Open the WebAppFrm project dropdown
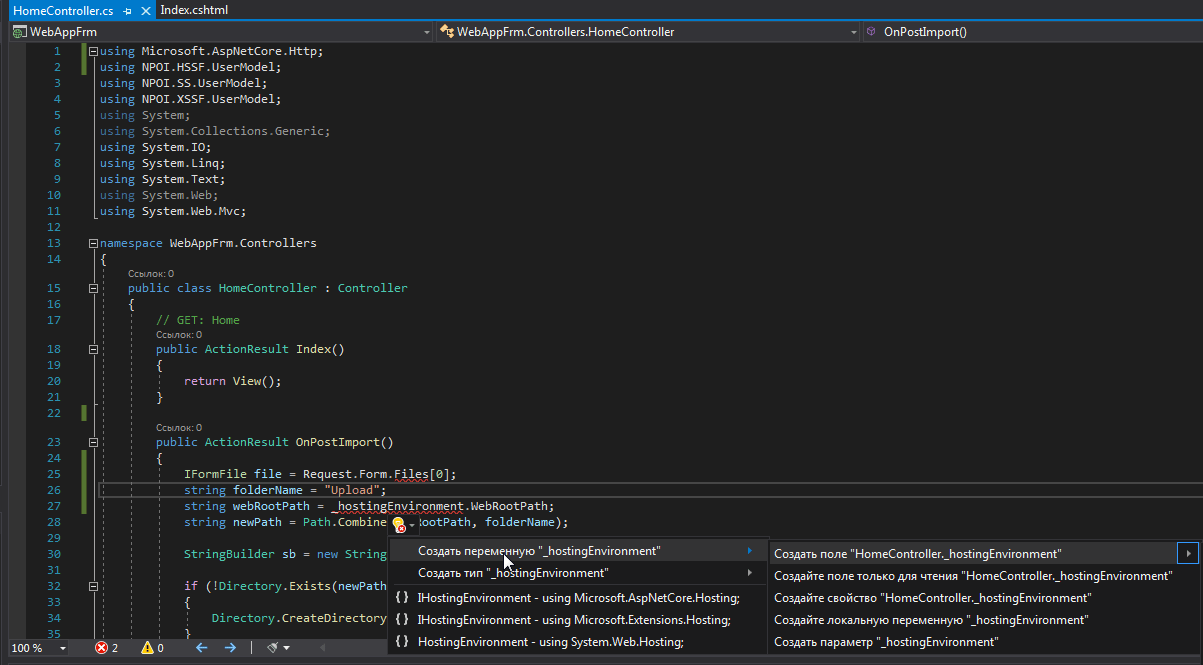Viewport: 1203px width, 665px height. (425, 32)
